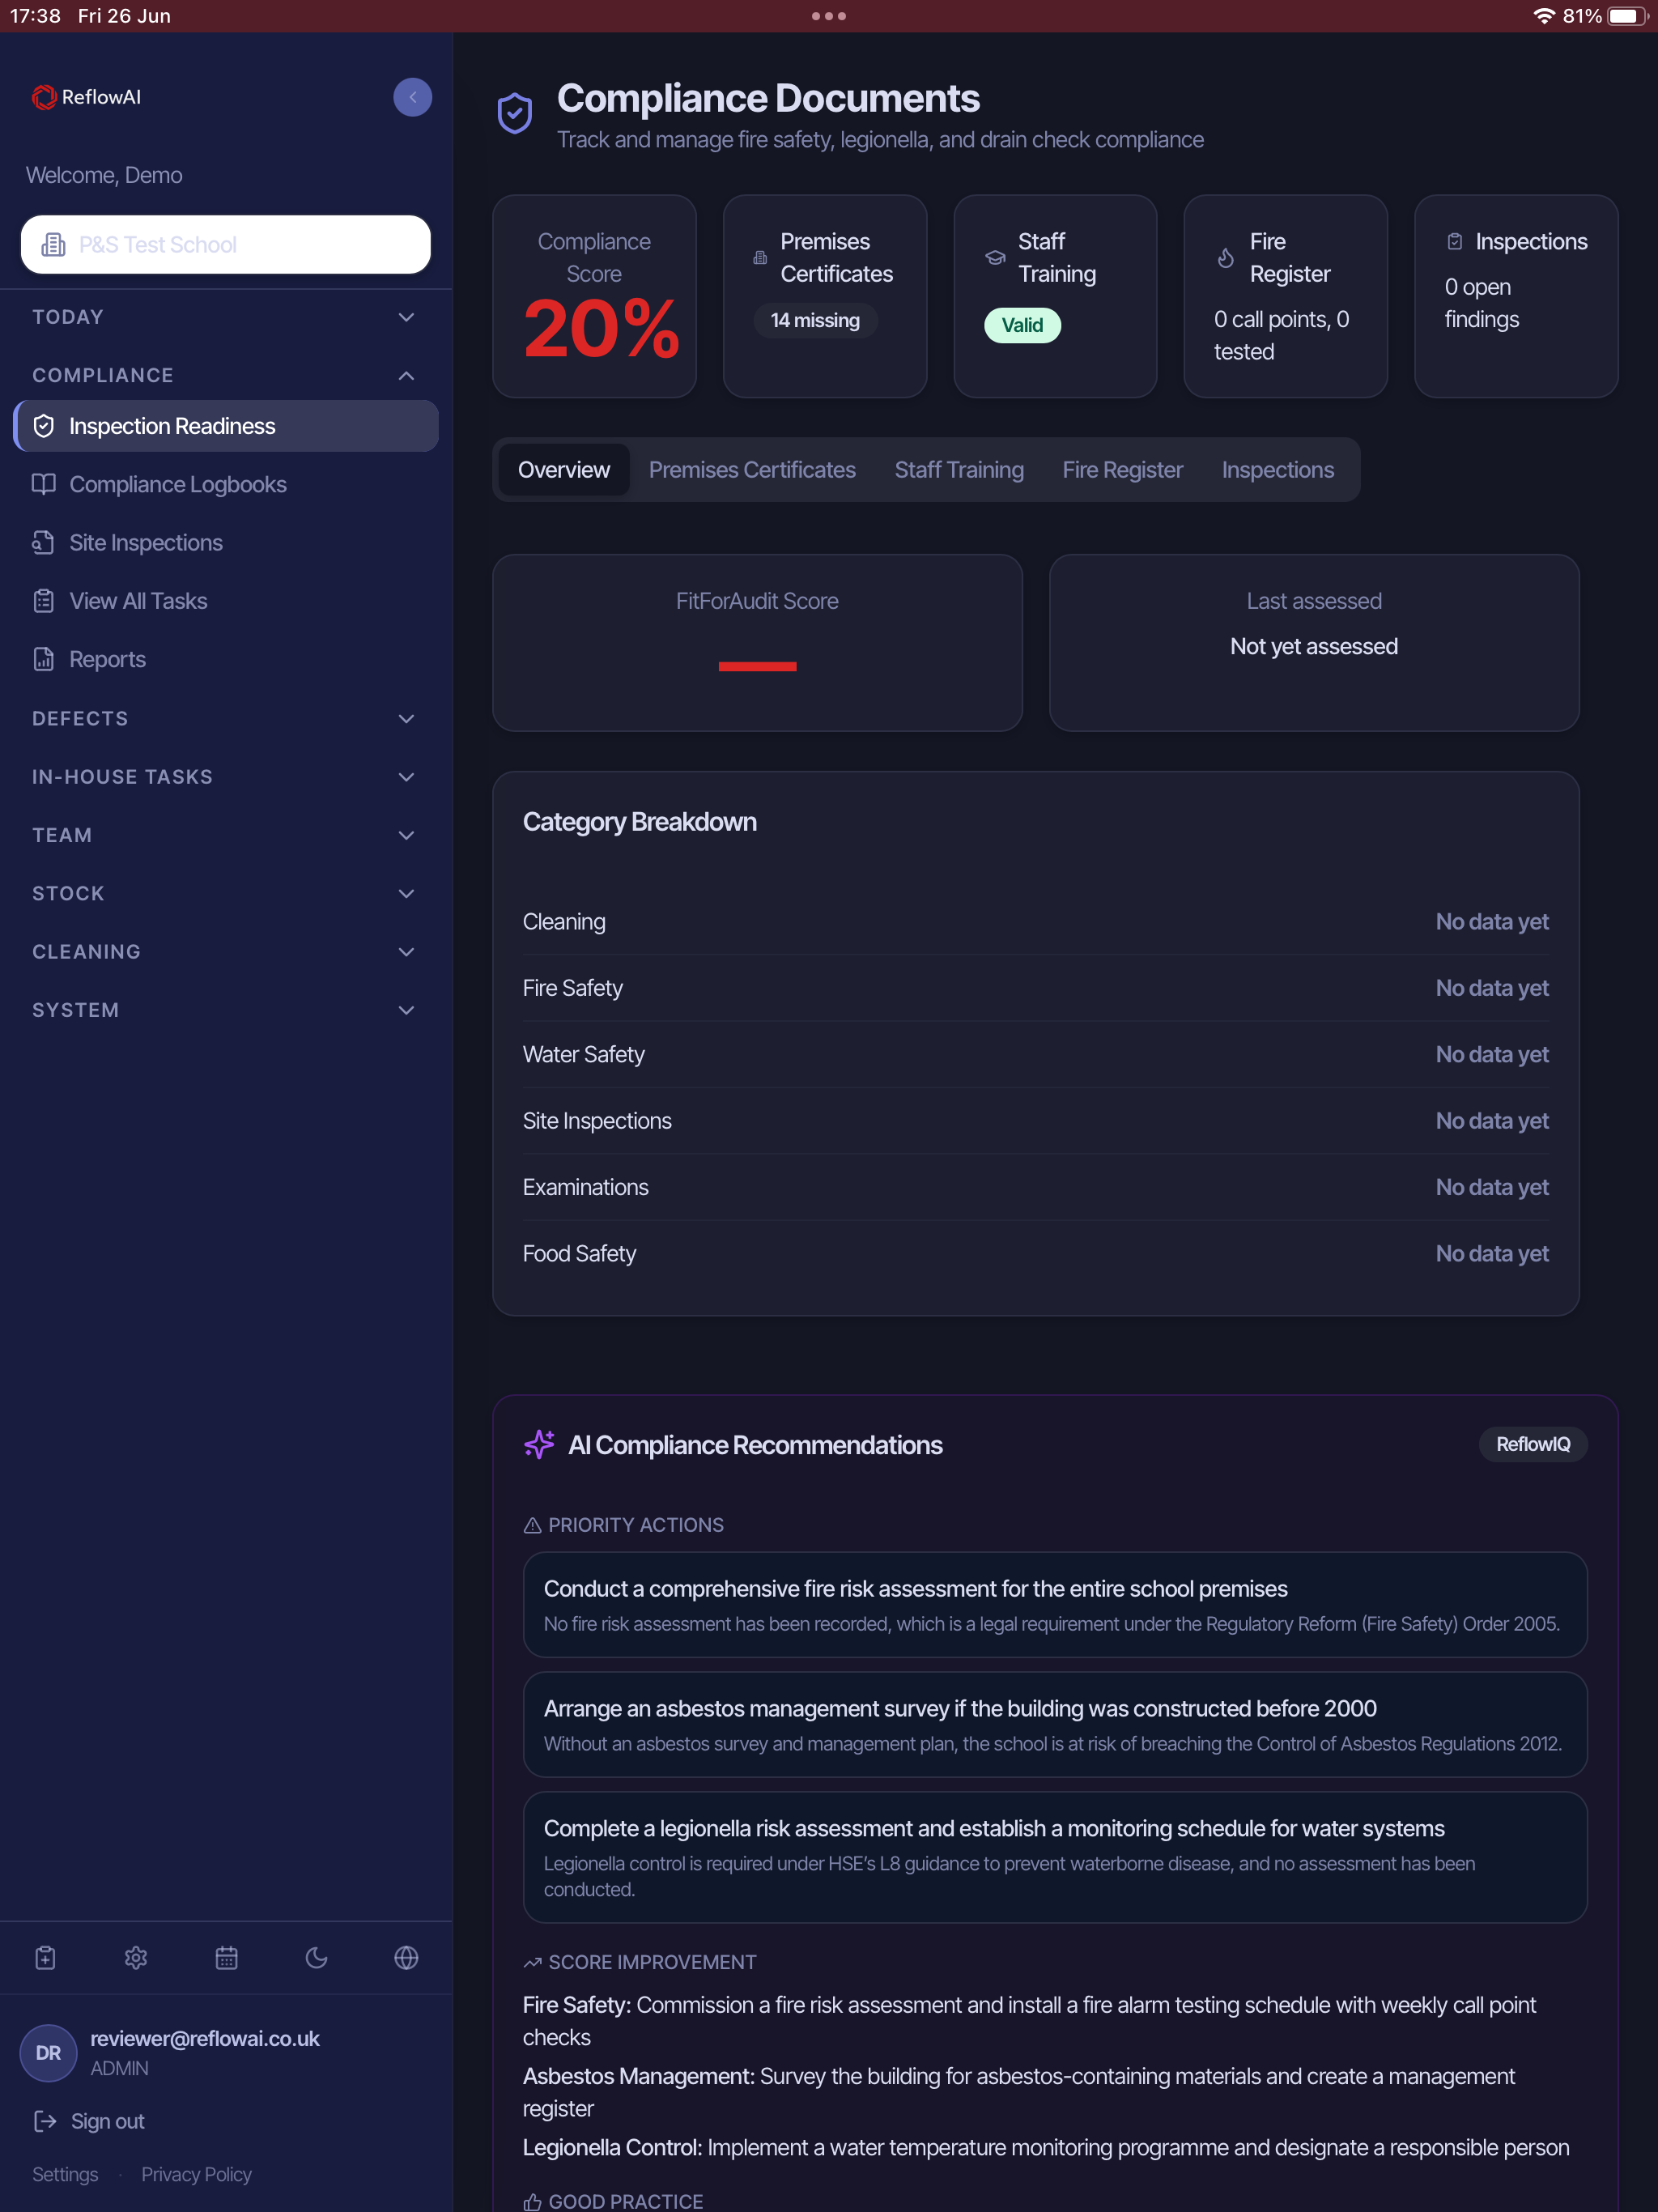Image resolution: width=1658 pixels, height=2212 pixels.
Task: Click the Reports chart file icon
Action: (44, 659)
